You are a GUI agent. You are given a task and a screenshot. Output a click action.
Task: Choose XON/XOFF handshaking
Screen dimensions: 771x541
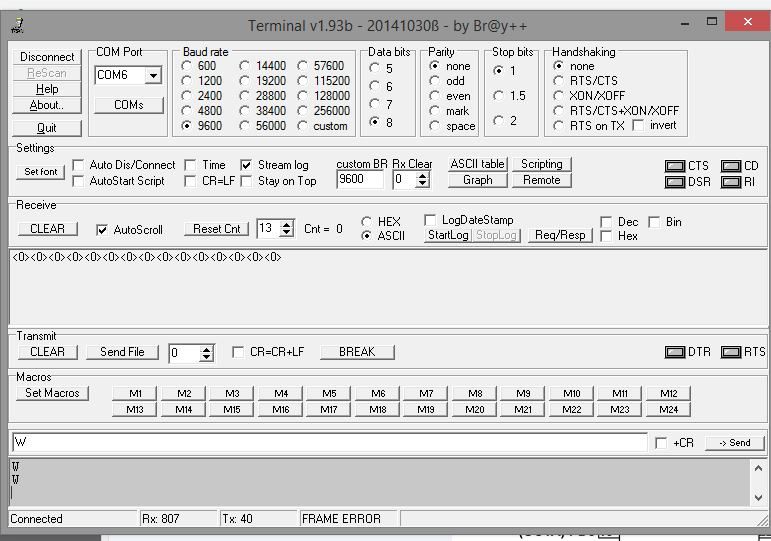coord(559,95)
